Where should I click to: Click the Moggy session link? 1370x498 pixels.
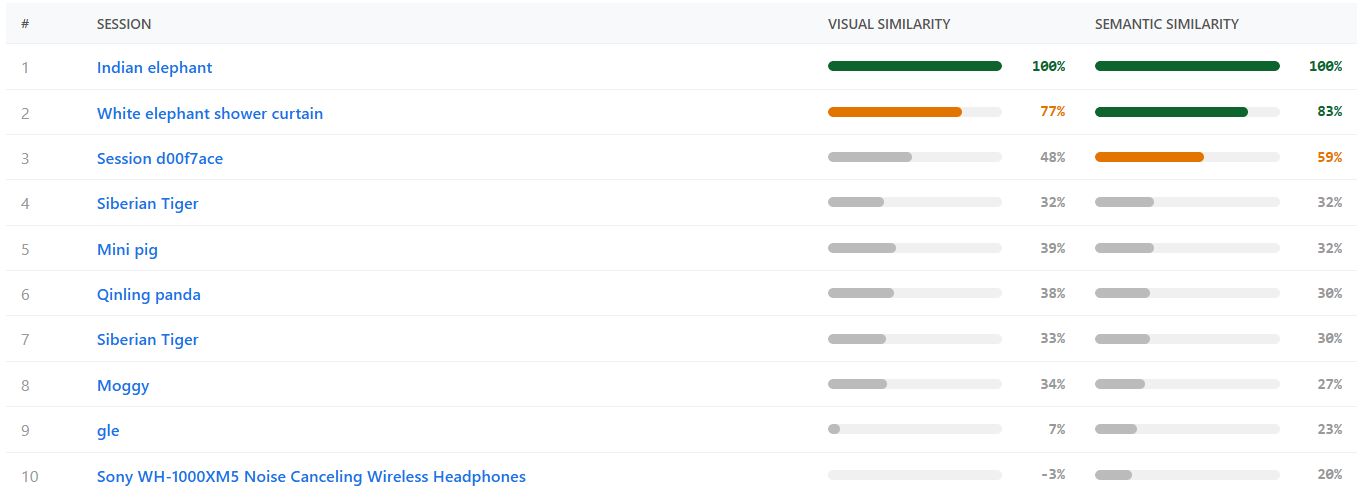123,385
